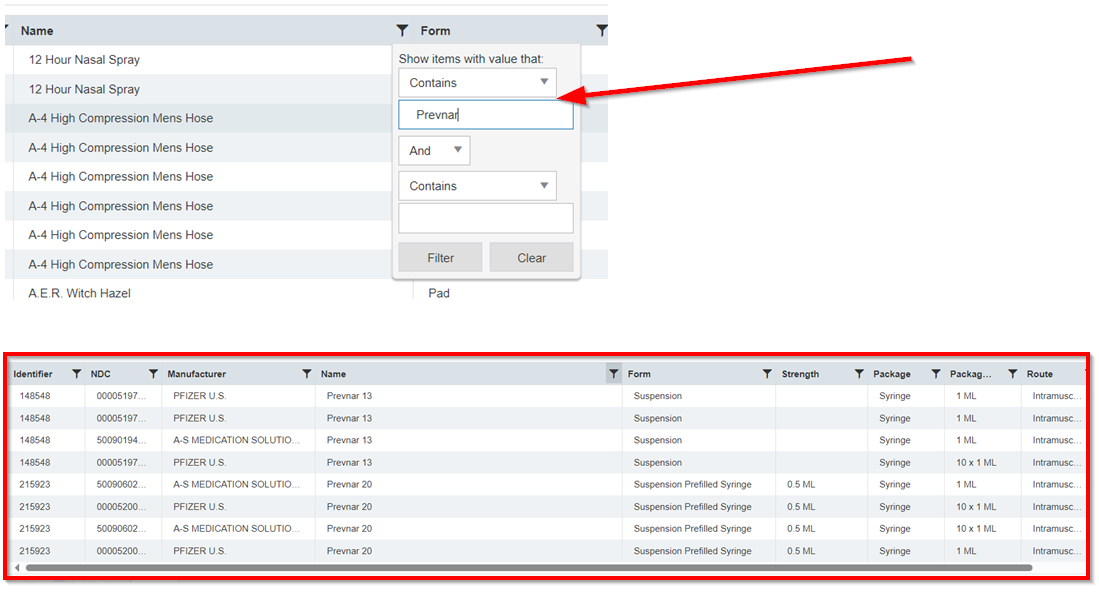This screenshot has width=1099, height=597.
Task: Sort by NDC column header
Action: 100,374
